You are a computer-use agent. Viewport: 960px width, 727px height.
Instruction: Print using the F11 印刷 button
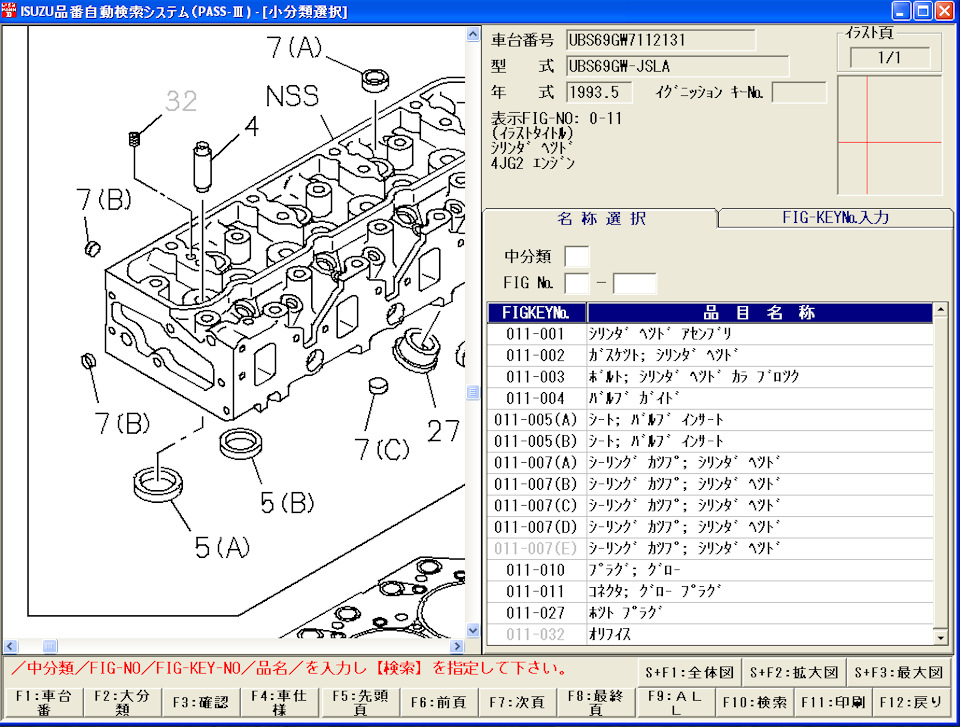pyautogui.click(x=833, y=702)
